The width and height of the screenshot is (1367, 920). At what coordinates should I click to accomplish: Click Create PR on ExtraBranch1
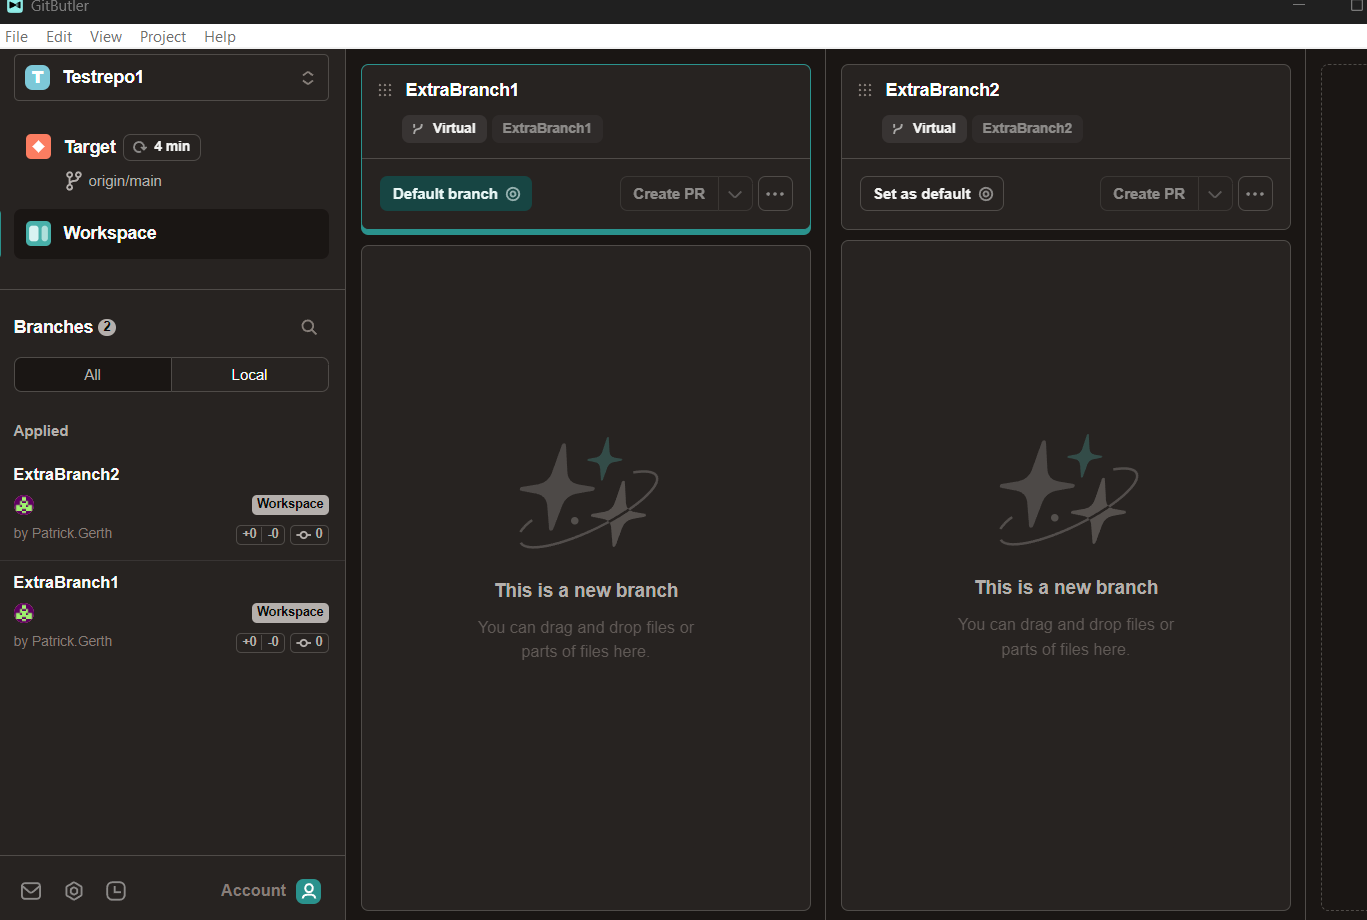point(669,194)
